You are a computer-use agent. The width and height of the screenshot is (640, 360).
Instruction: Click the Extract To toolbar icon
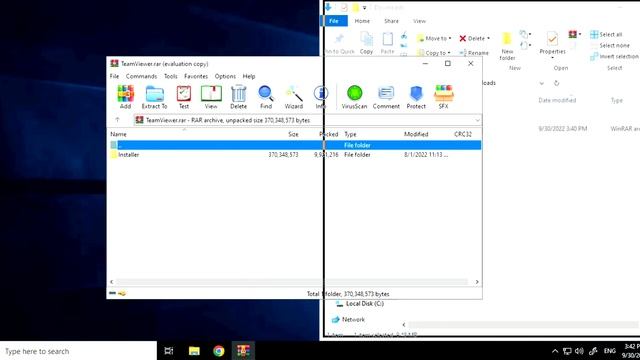(154, 97)
